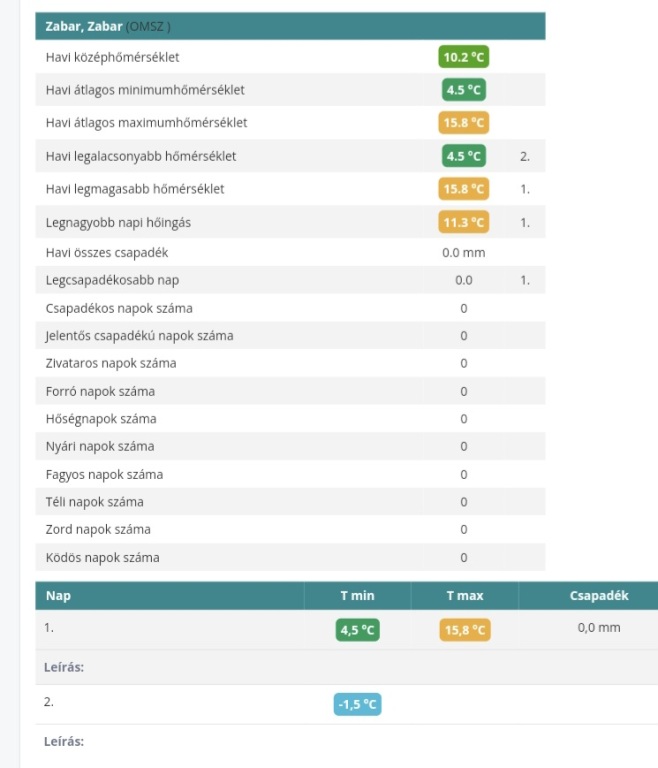The height and width of the screenshot is (768, 658).
Task: Click the Havi legmagasabb hőmérséklet 15.8 °C badge
Action: pyautogui.click(x=463, y=189)
